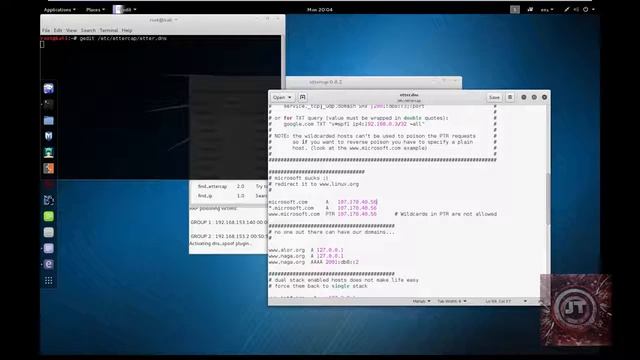Viewport: 640px width, 360px height.
Task: Open the gedit hamburger menu icon
Action: click(x=510, y=97)
